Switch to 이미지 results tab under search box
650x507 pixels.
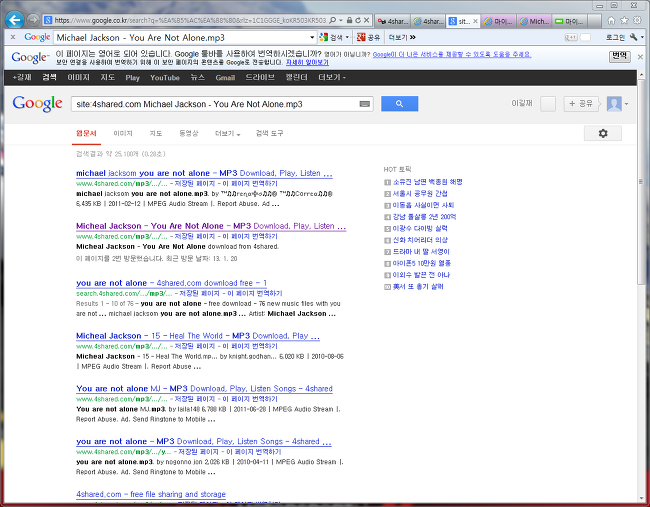tap(123, 133)
